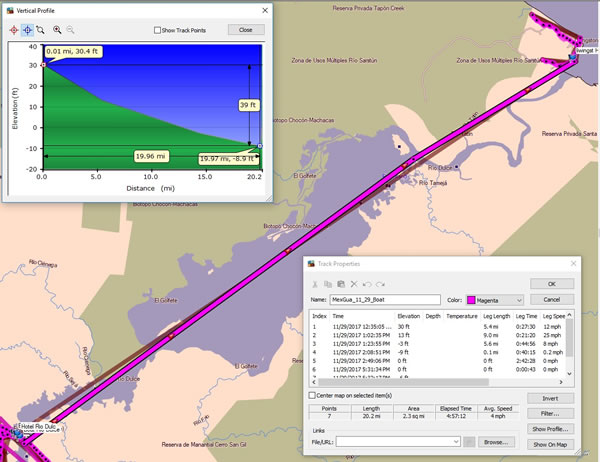The width and height of the screenshot is (600, 462).
Task: Click the 4:57:12 Elapsed Time value
Action: pyautogui.click(x=456, y=416)
